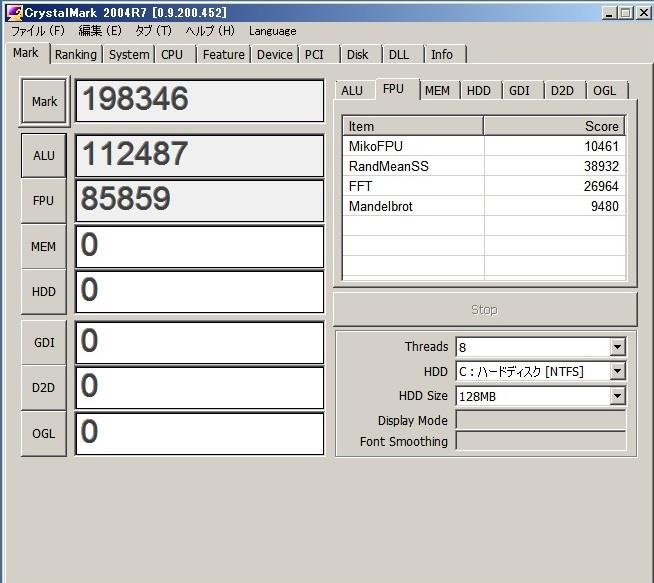Select the RandMeanSS row
This screenshot has height=583, width=654.
click(x=484, y=166)
